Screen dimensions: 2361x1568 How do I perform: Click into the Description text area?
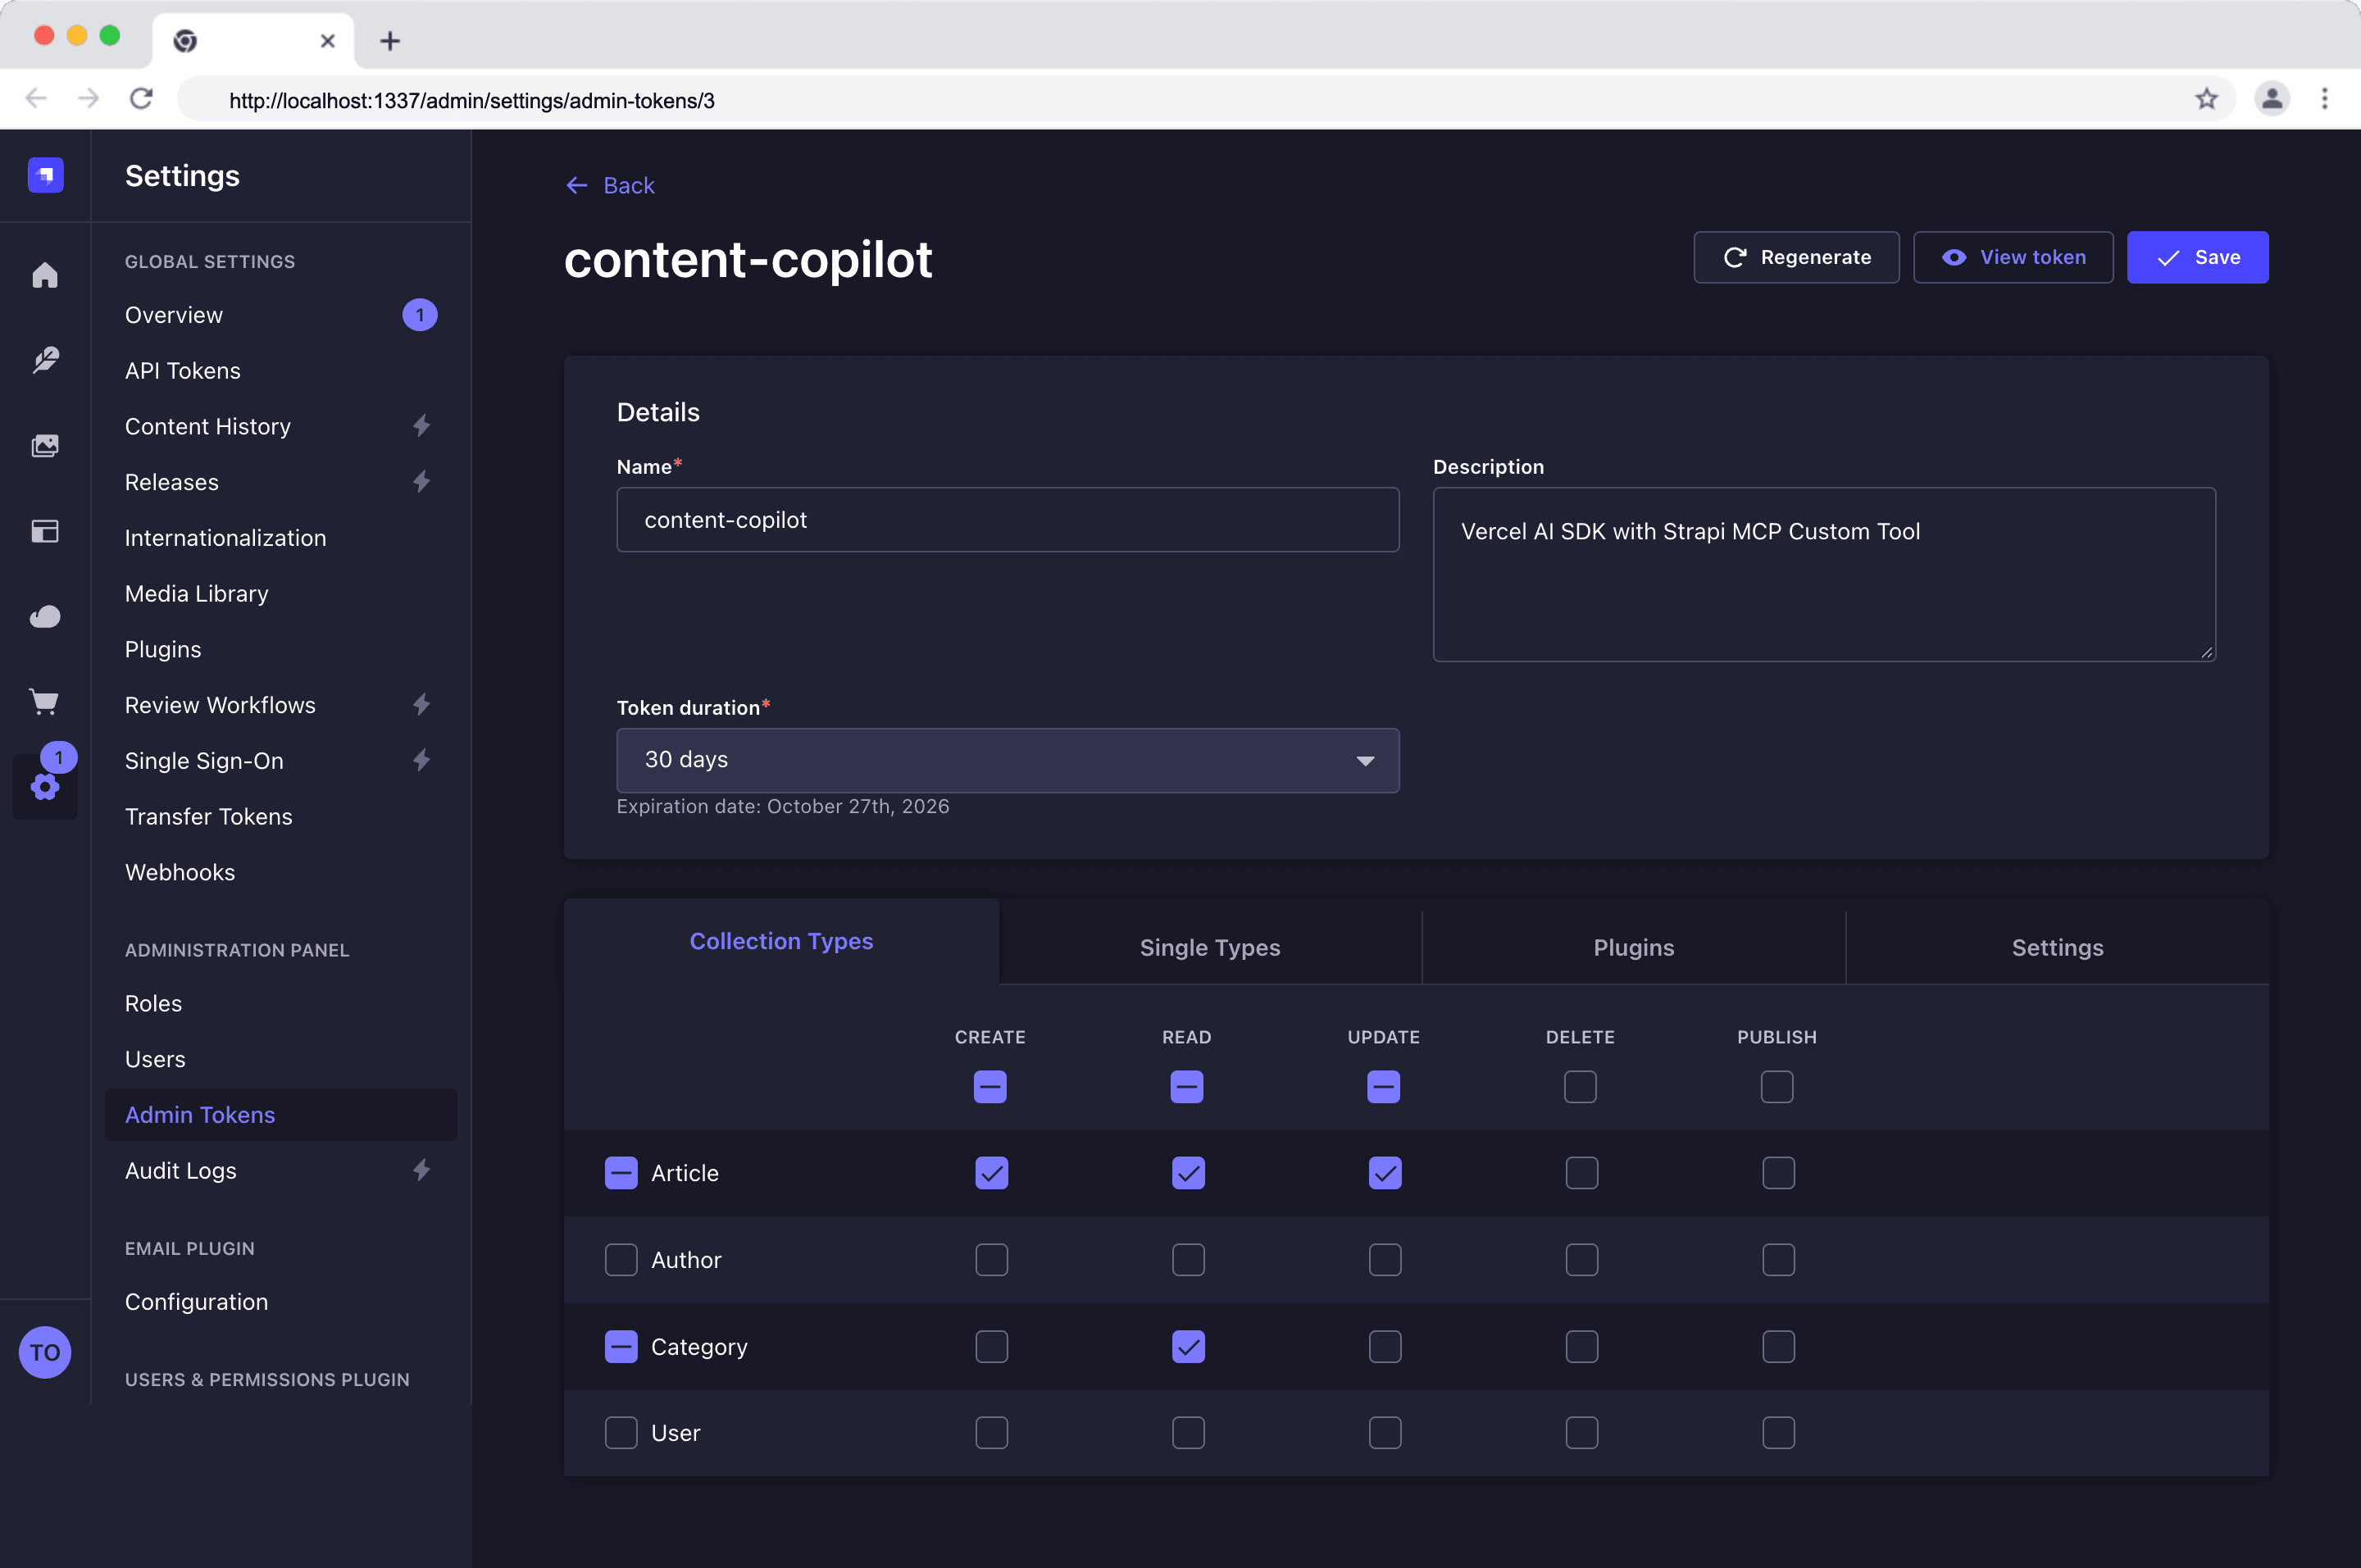(x=1824, y=575)
